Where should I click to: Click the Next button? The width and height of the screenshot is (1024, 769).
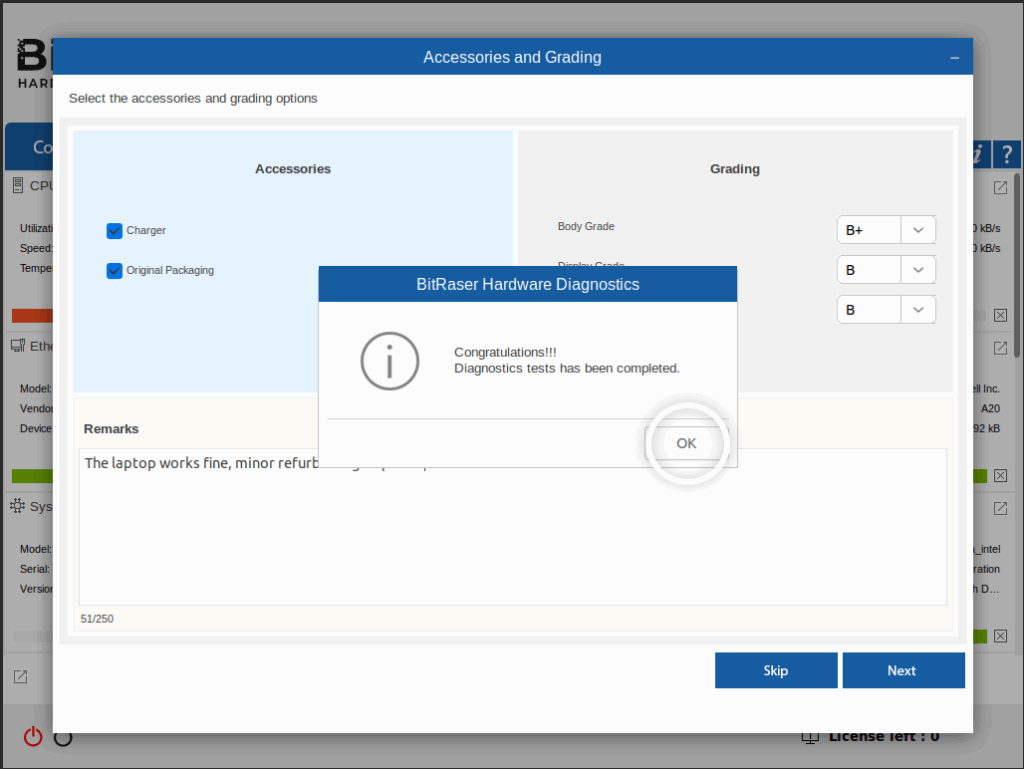[x=903, y=670]
